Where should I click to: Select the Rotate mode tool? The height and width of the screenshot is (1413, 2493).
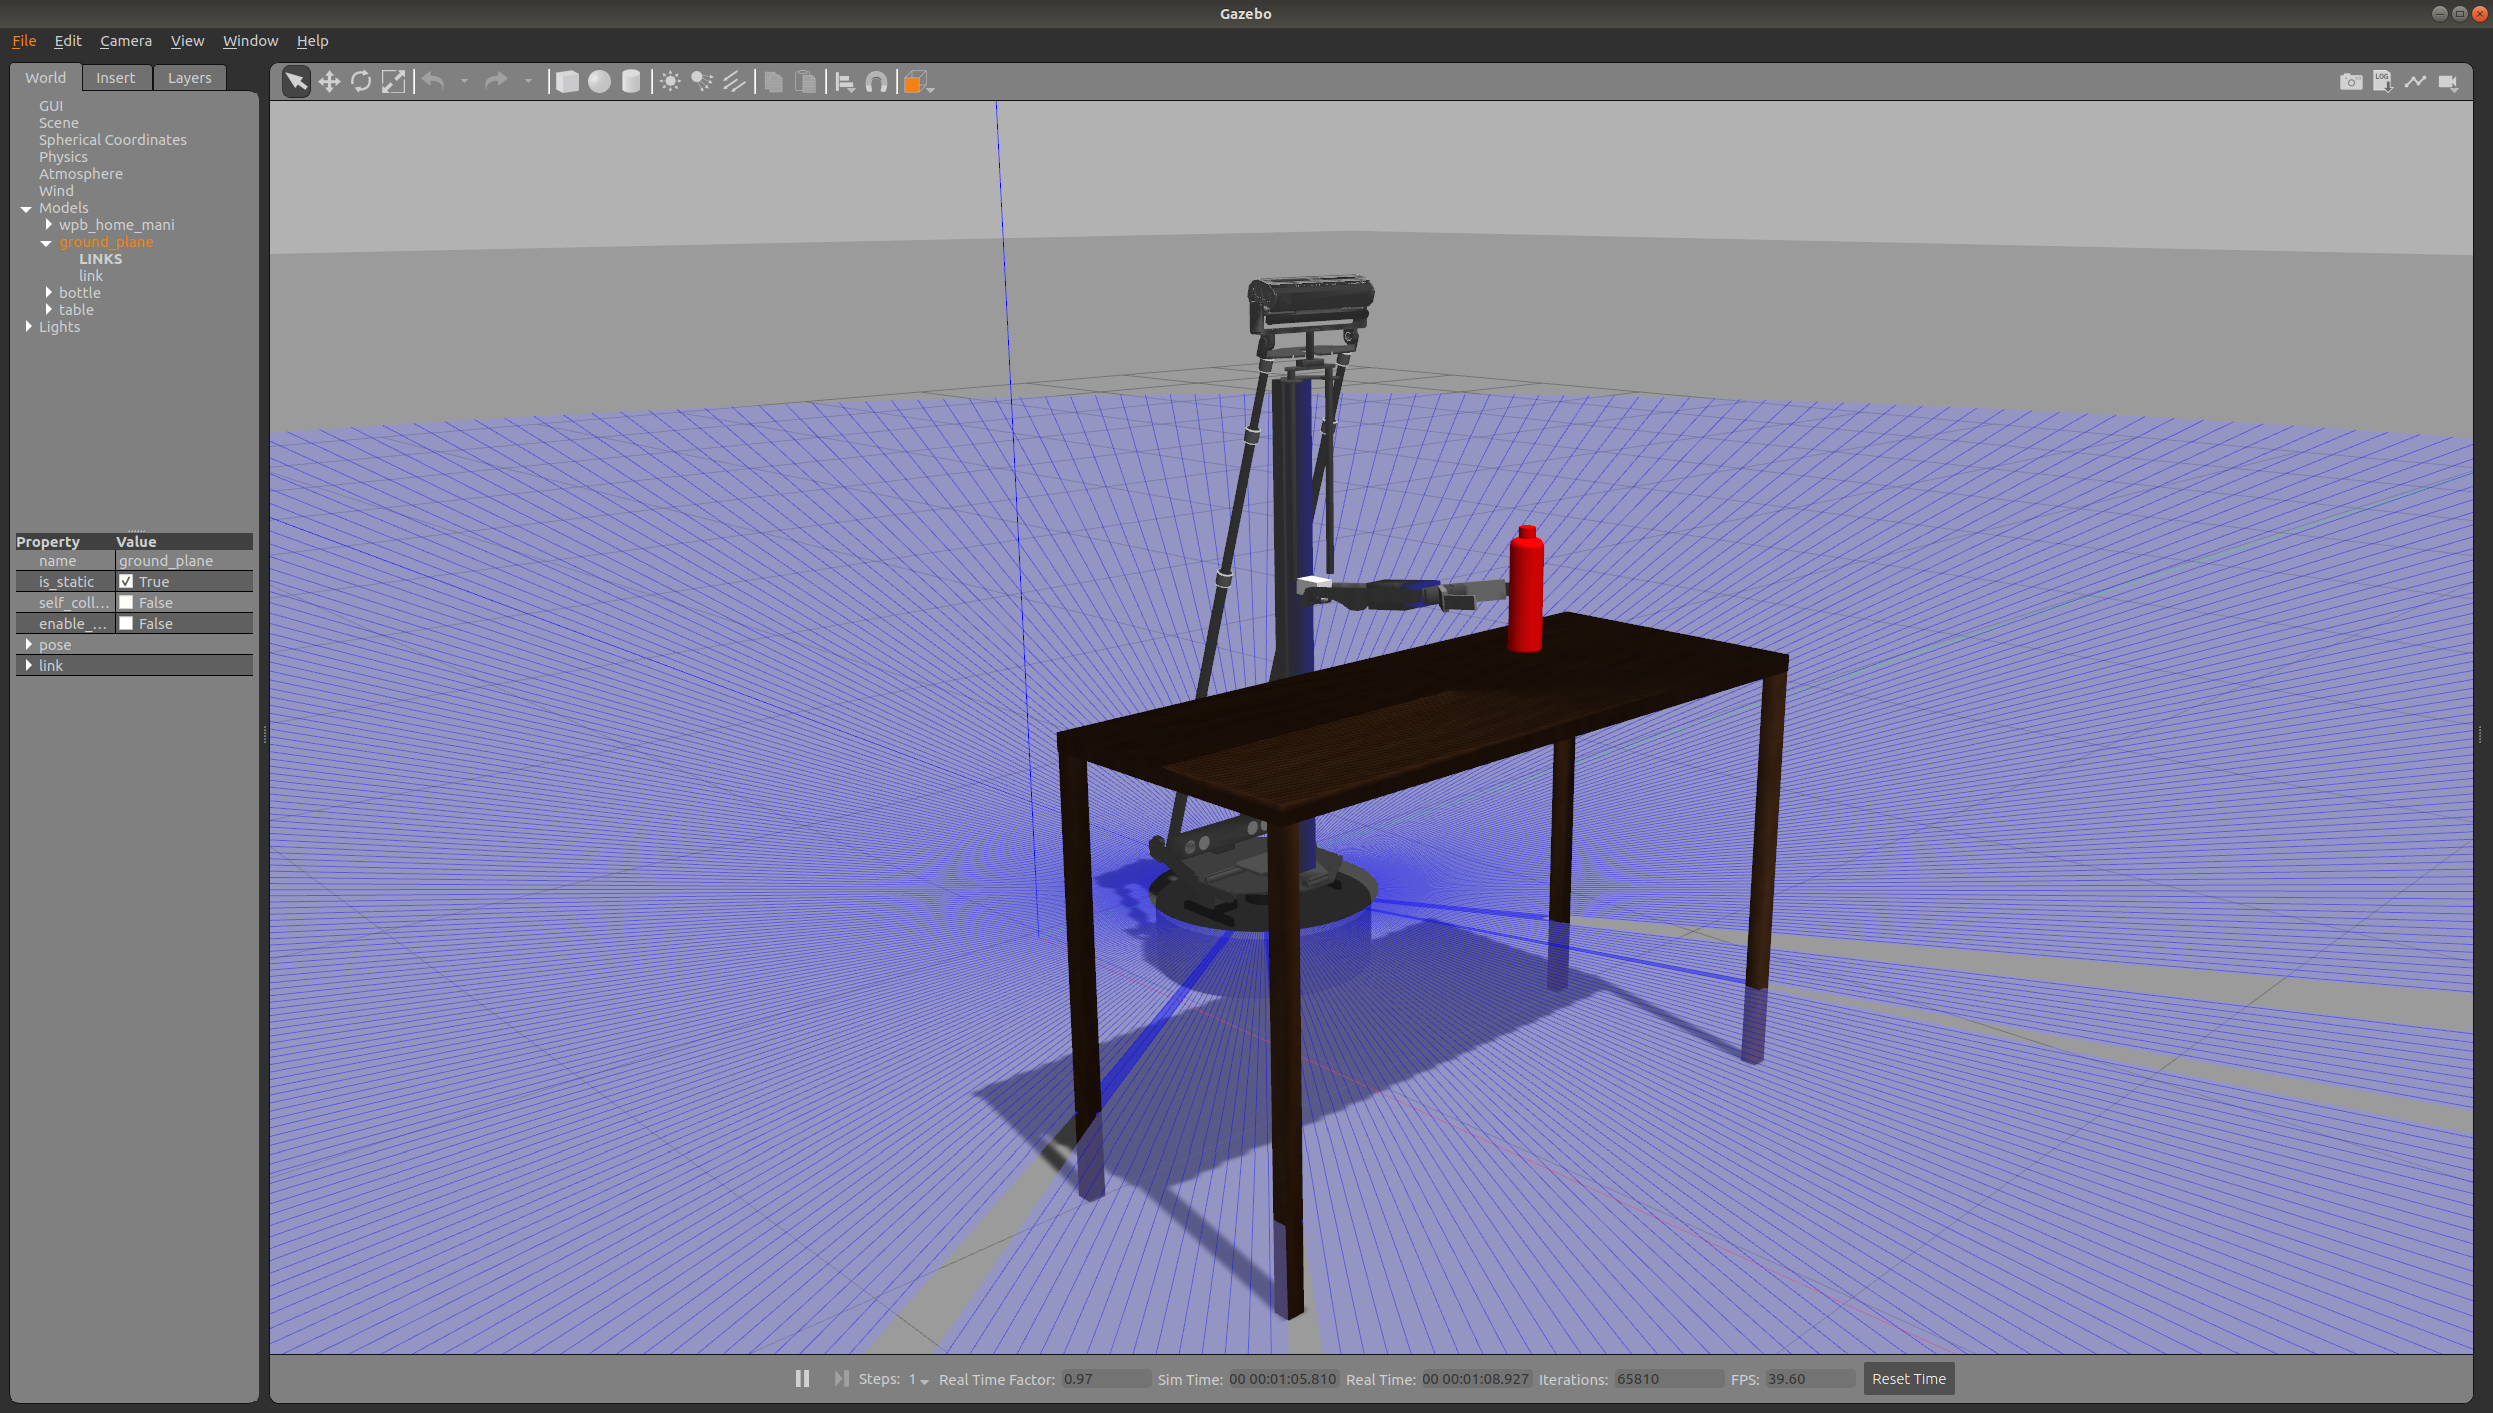click(361, 82)
